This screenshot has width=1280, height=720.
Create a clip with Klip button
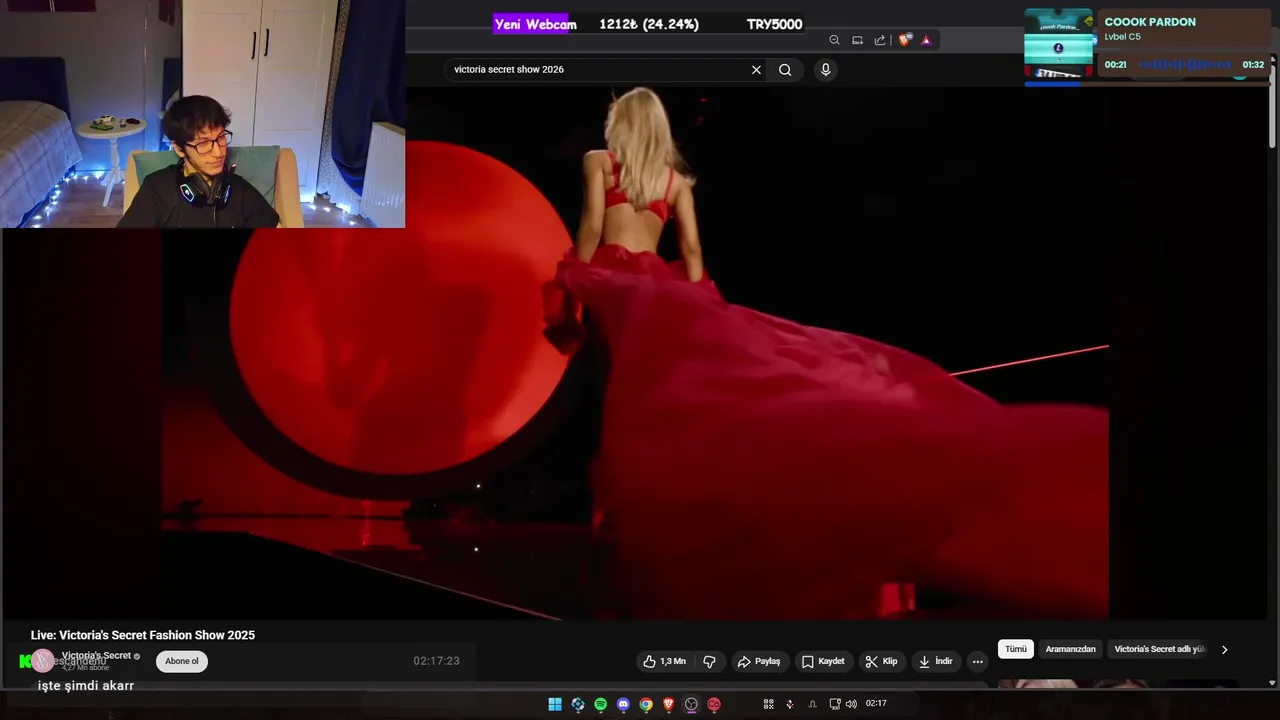[x=881, y=661]
